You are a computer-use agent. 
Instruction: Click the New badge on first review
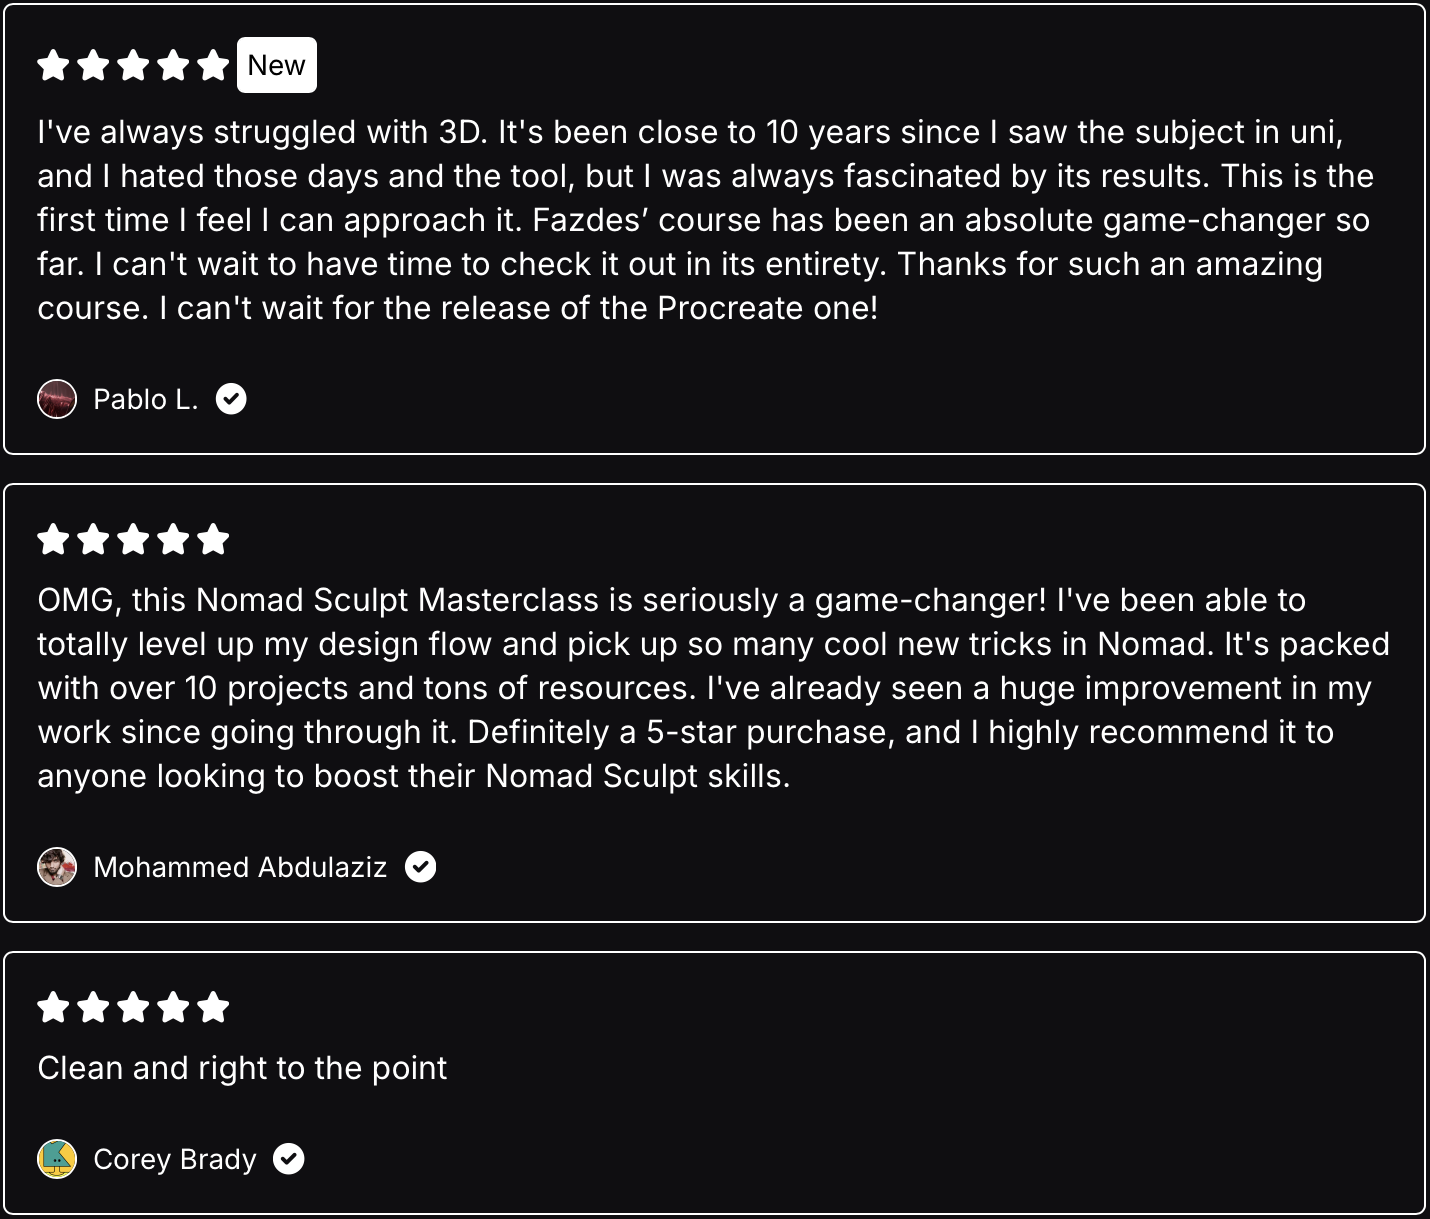pyautogui.click(x=277, y=65)
